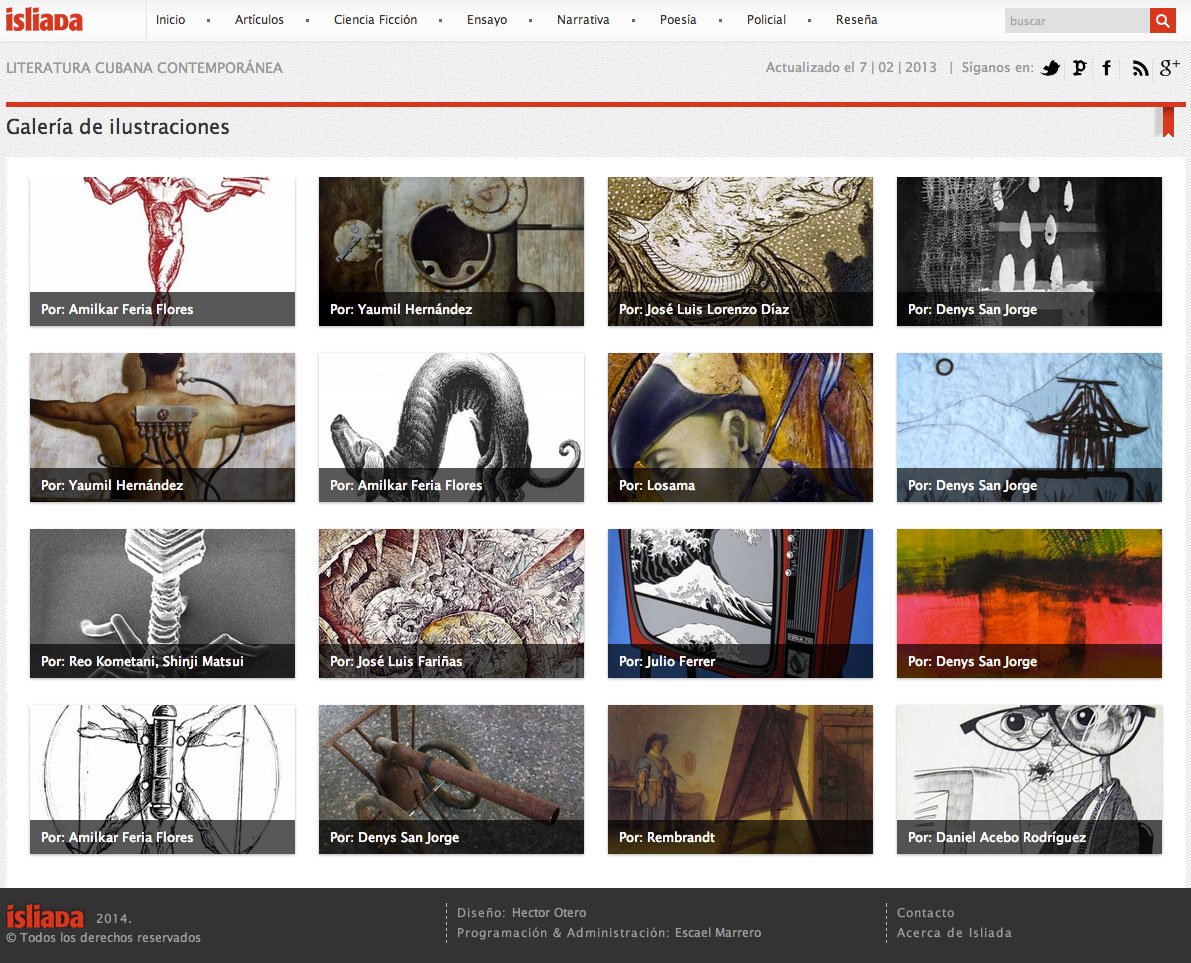This screenshot has height=963, width=1191.
Task: Click the Escael Marrero programming credit
Action: click(718, 933)
